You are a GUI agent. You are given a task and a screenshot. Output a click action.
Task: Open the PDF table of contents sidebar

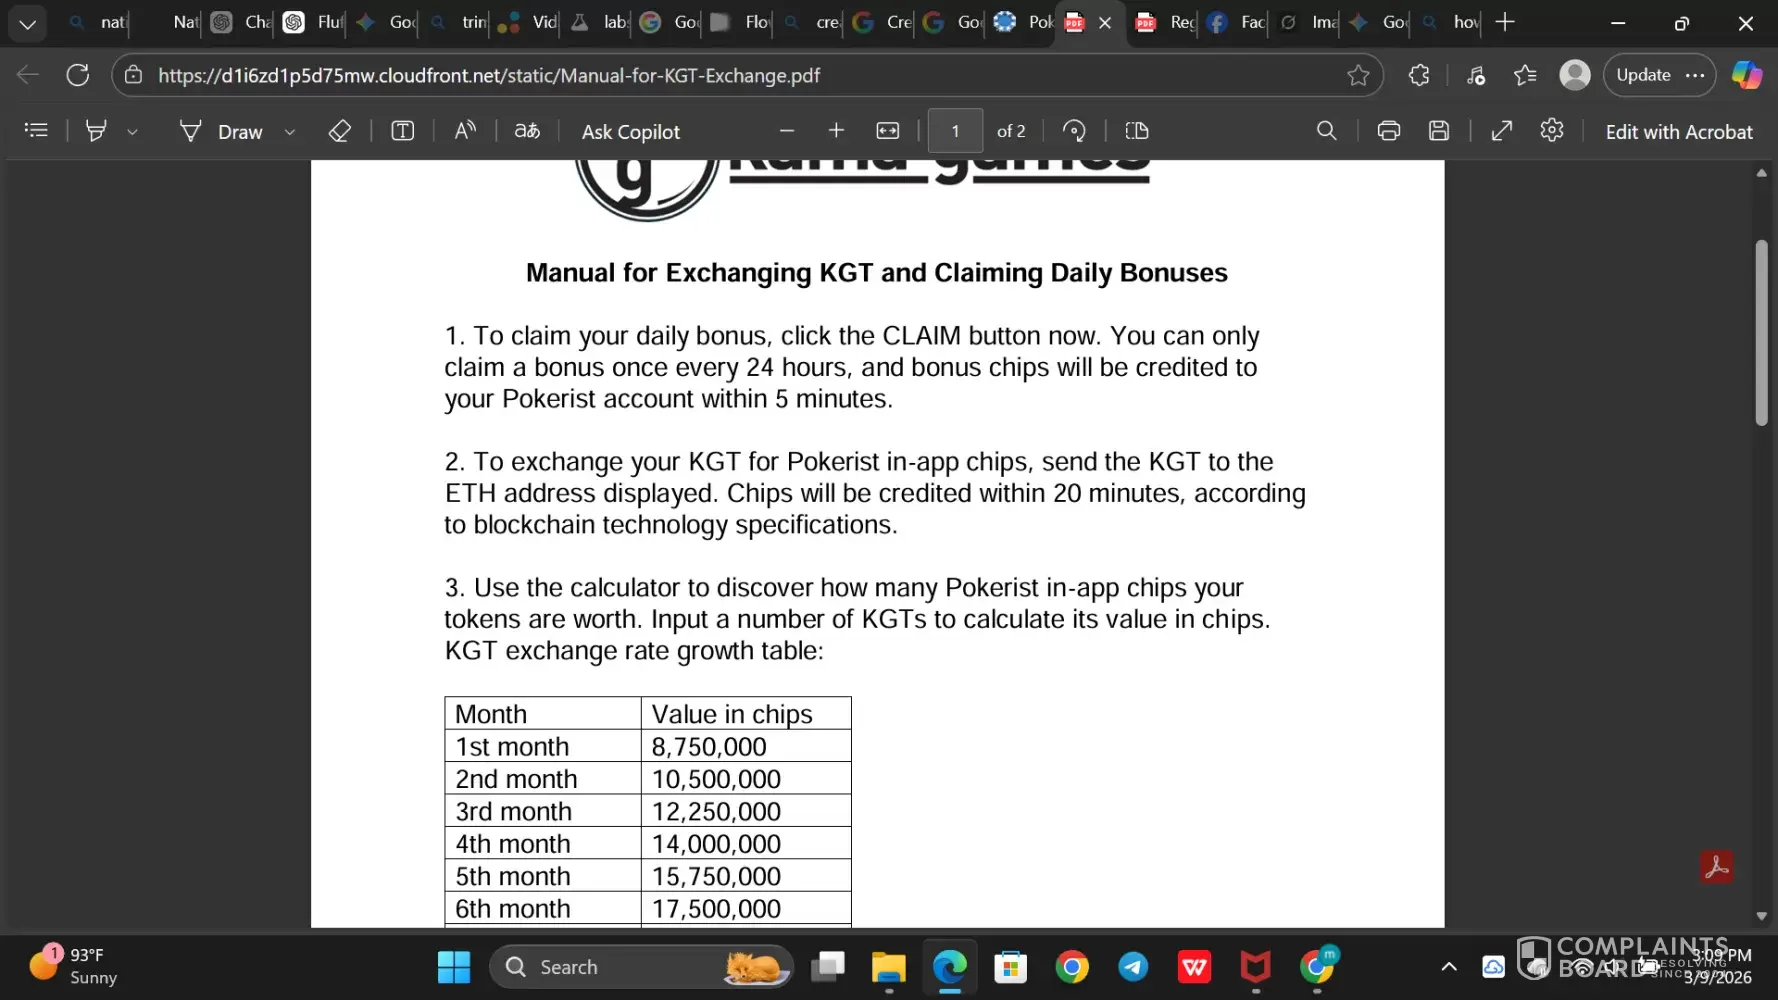tap(36, 131)
